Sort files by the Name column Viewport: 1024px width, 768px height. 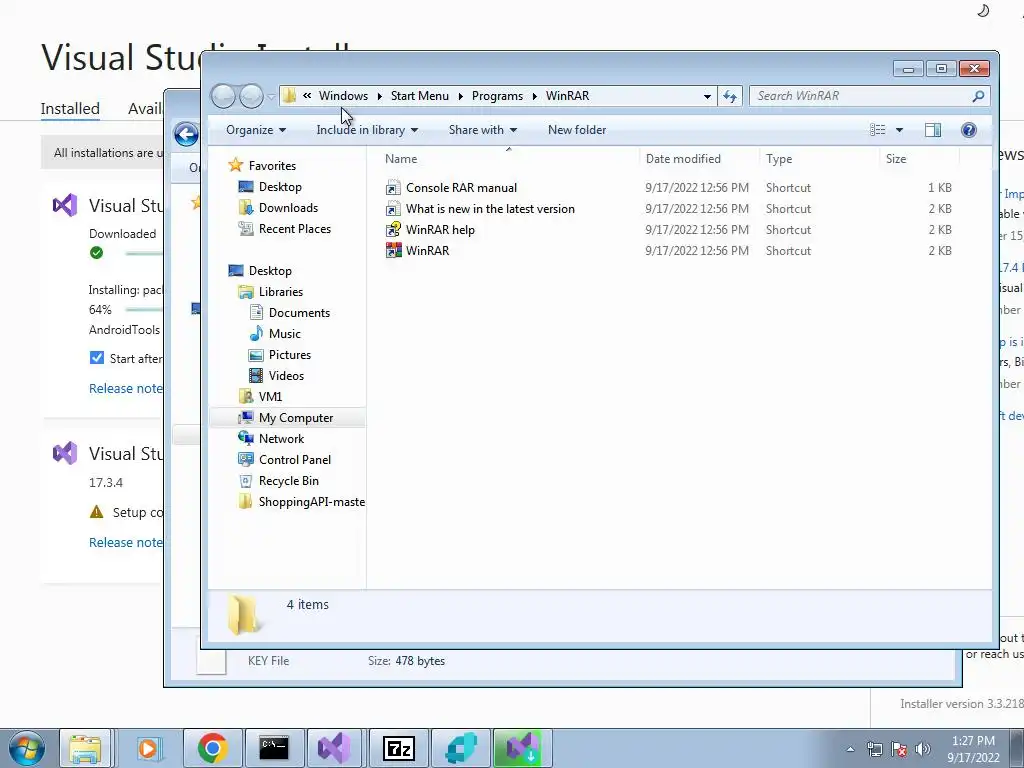coord(400,159)
